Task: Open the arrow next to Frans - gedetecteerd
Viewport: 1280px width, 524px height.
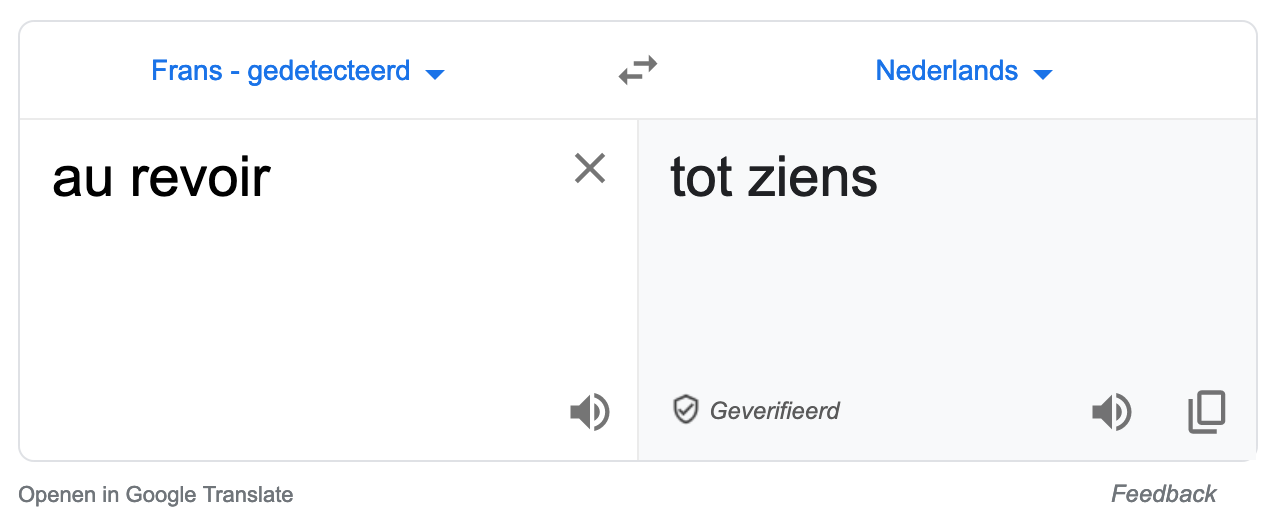Action: [434, 74]
